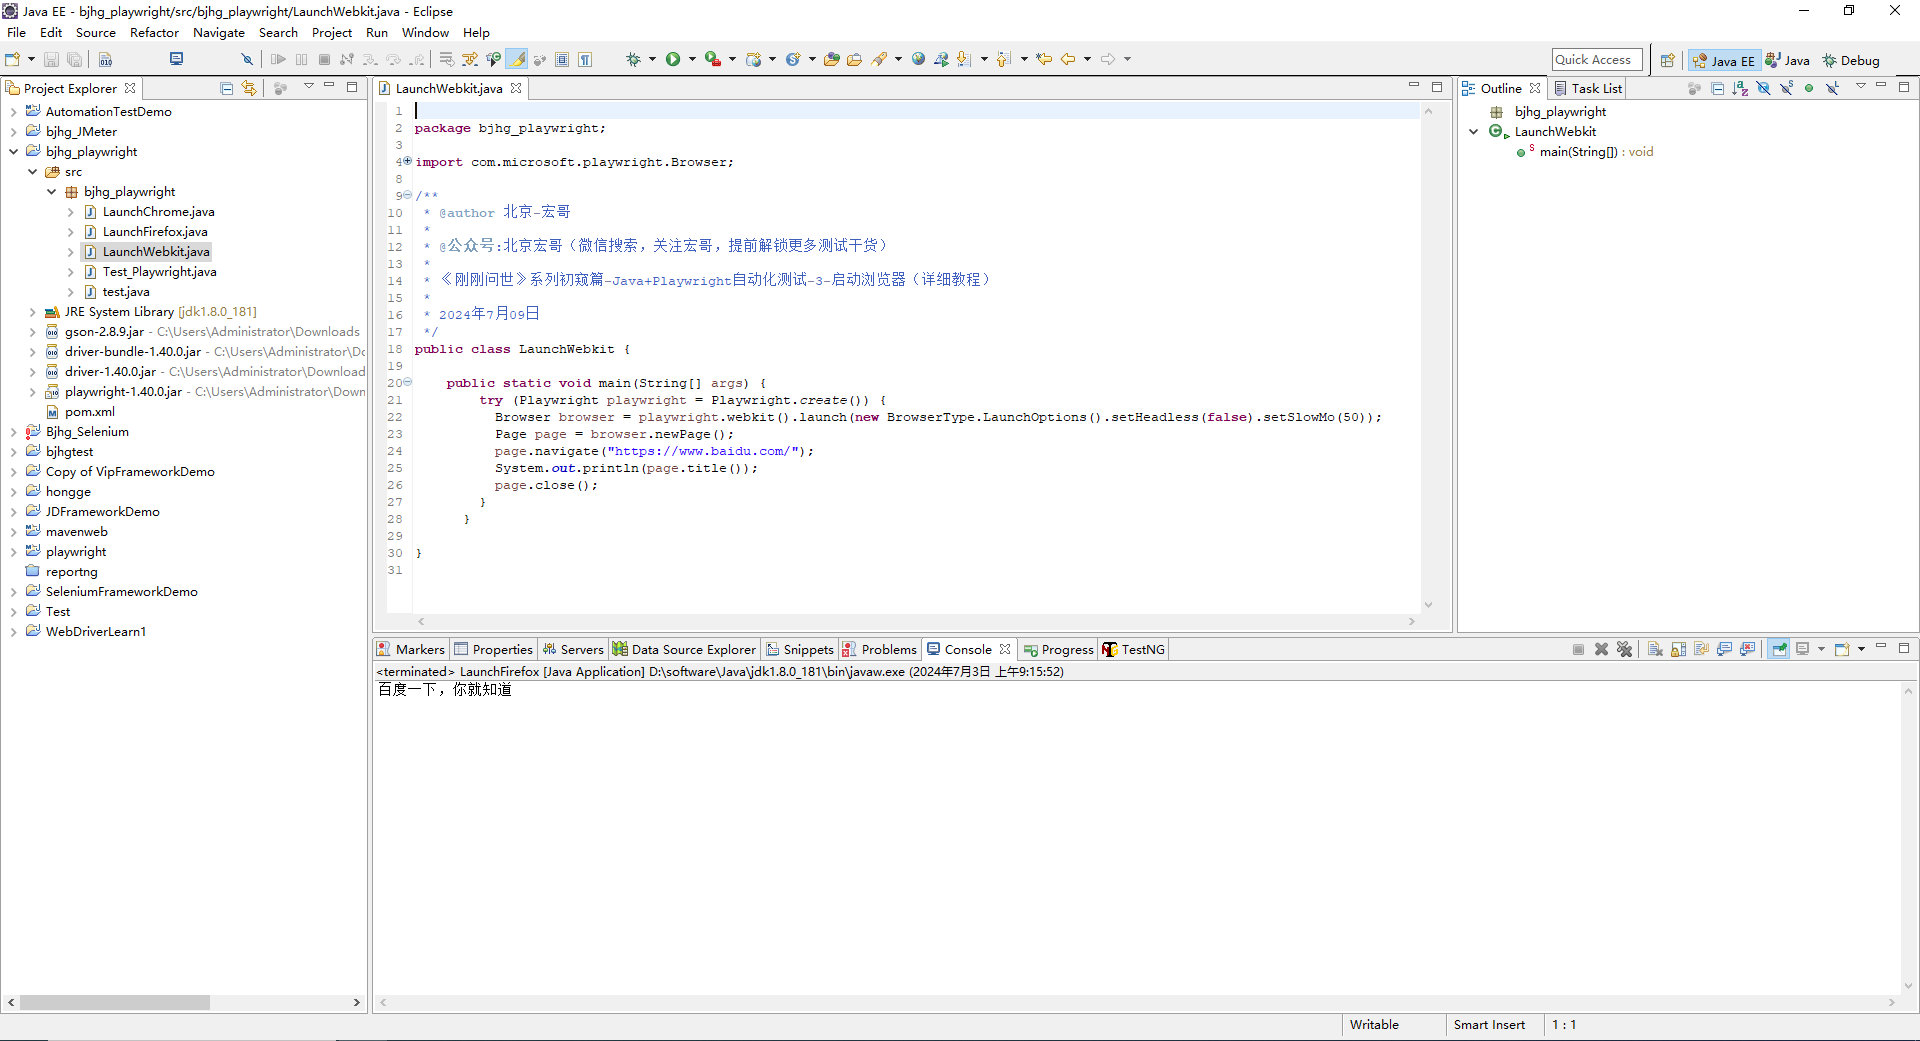
Task: Sort Outline members alphabetically
Action: pyautogui.click(x=1740, y=88)
